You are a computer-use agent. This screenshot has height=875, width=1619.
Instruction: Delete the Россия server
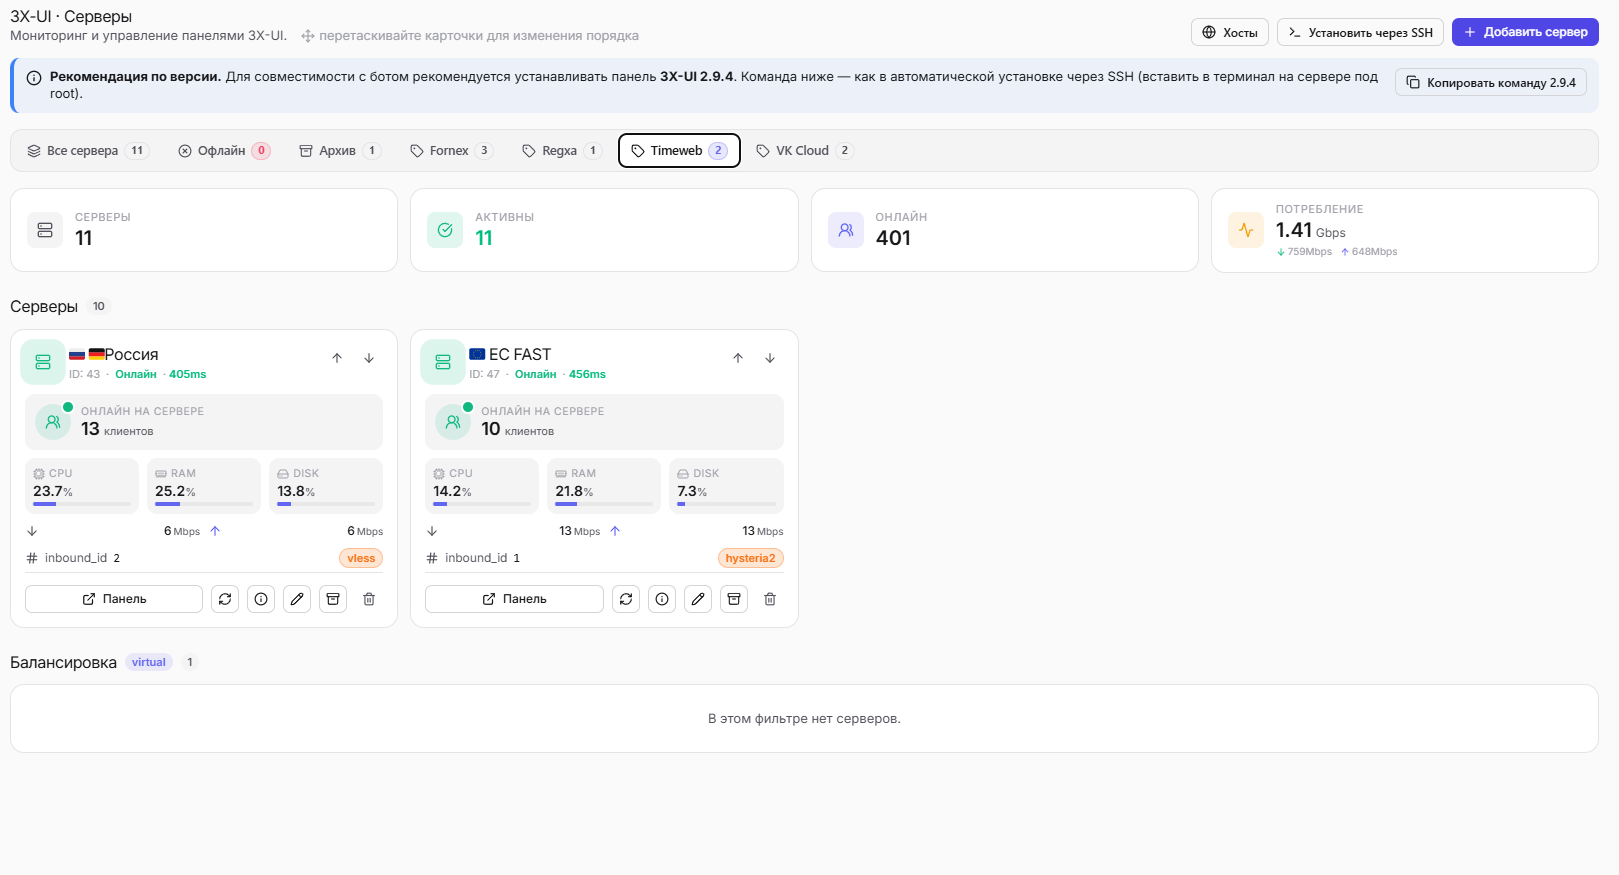pyautogui.click(x=369, y=599)
